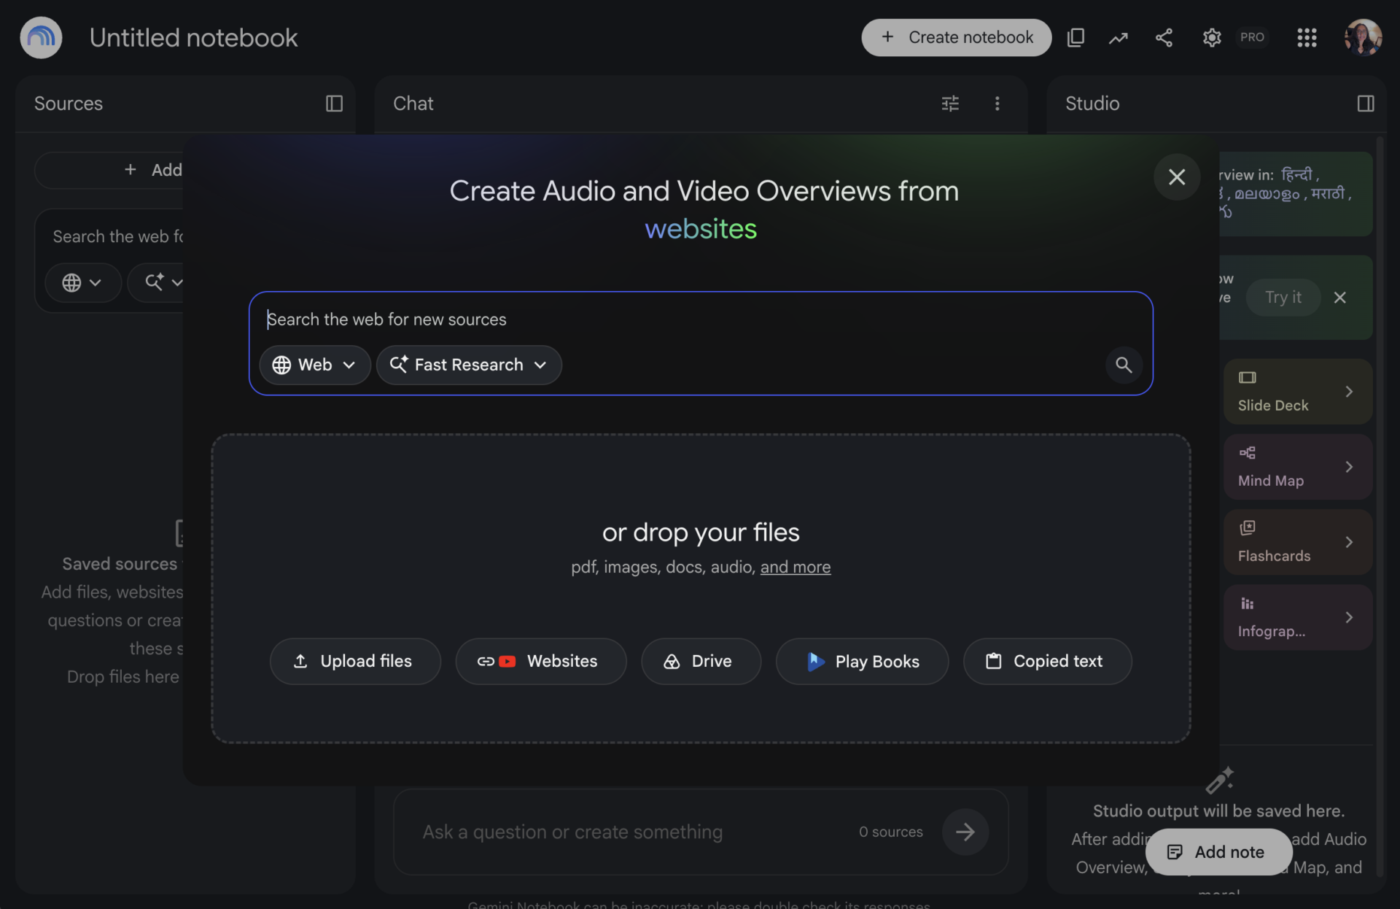Open the analytics trend icon
The height and width of the screenshot is (909, 1400).
(1118, 38)
